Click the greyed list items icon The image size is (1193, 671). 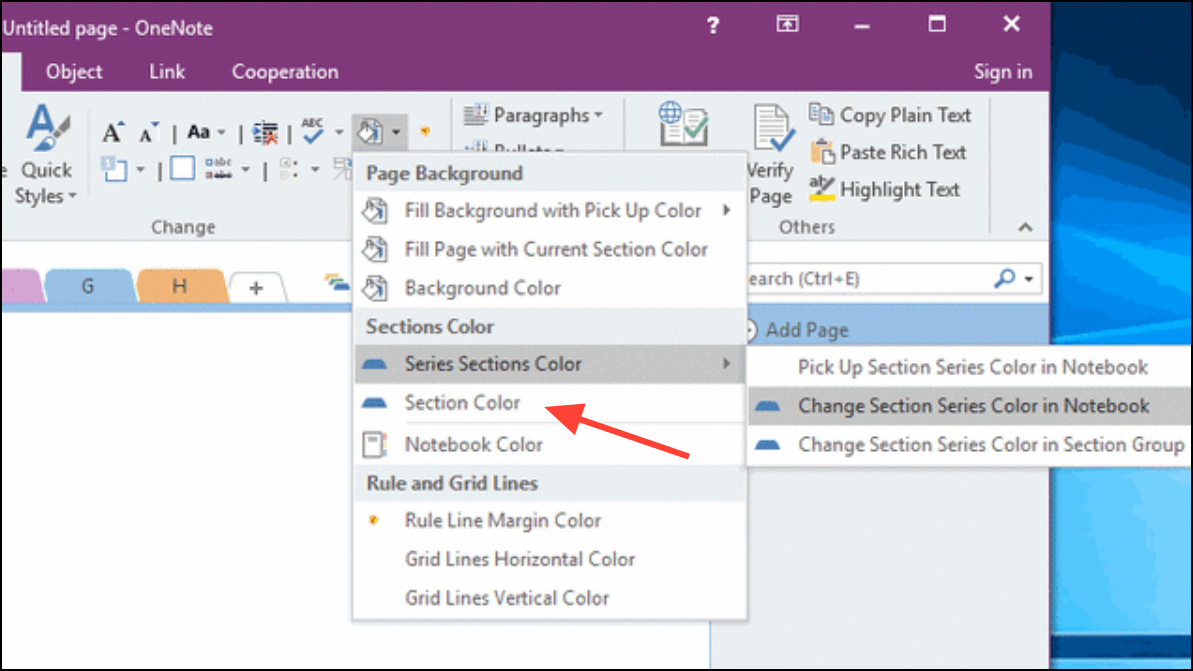pos(288,169)
